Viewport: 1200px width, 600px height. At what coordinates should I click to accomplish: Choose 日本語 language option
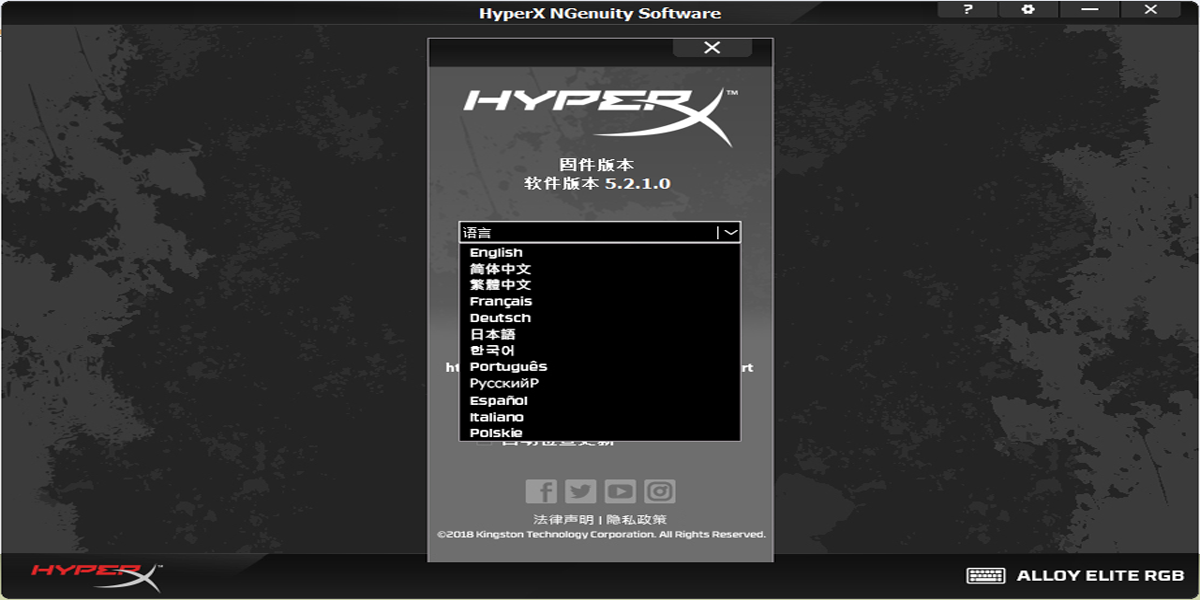tap(600, 334)
